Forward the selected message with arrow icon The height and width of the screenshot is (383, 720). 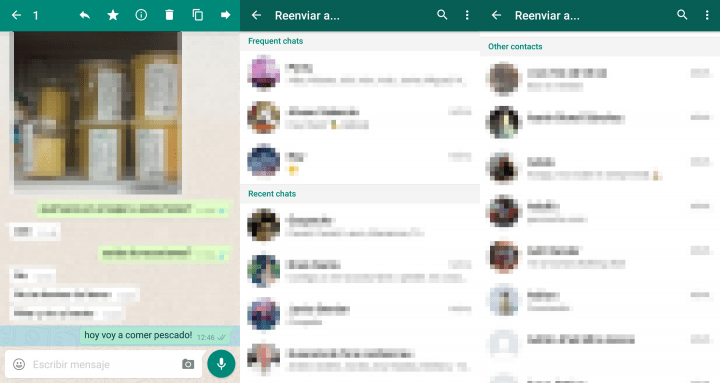(x=225, y=15)
